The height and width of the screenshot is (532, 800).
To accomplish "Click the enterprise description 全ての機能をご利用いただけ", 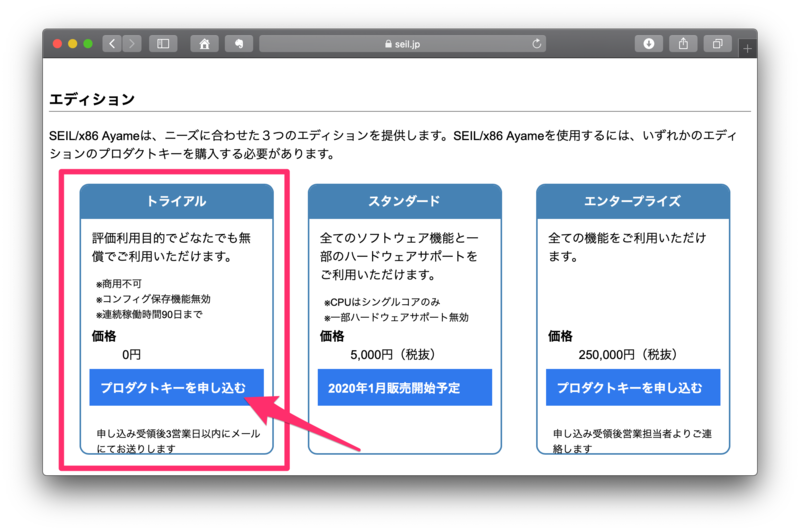I will (627, 247).
